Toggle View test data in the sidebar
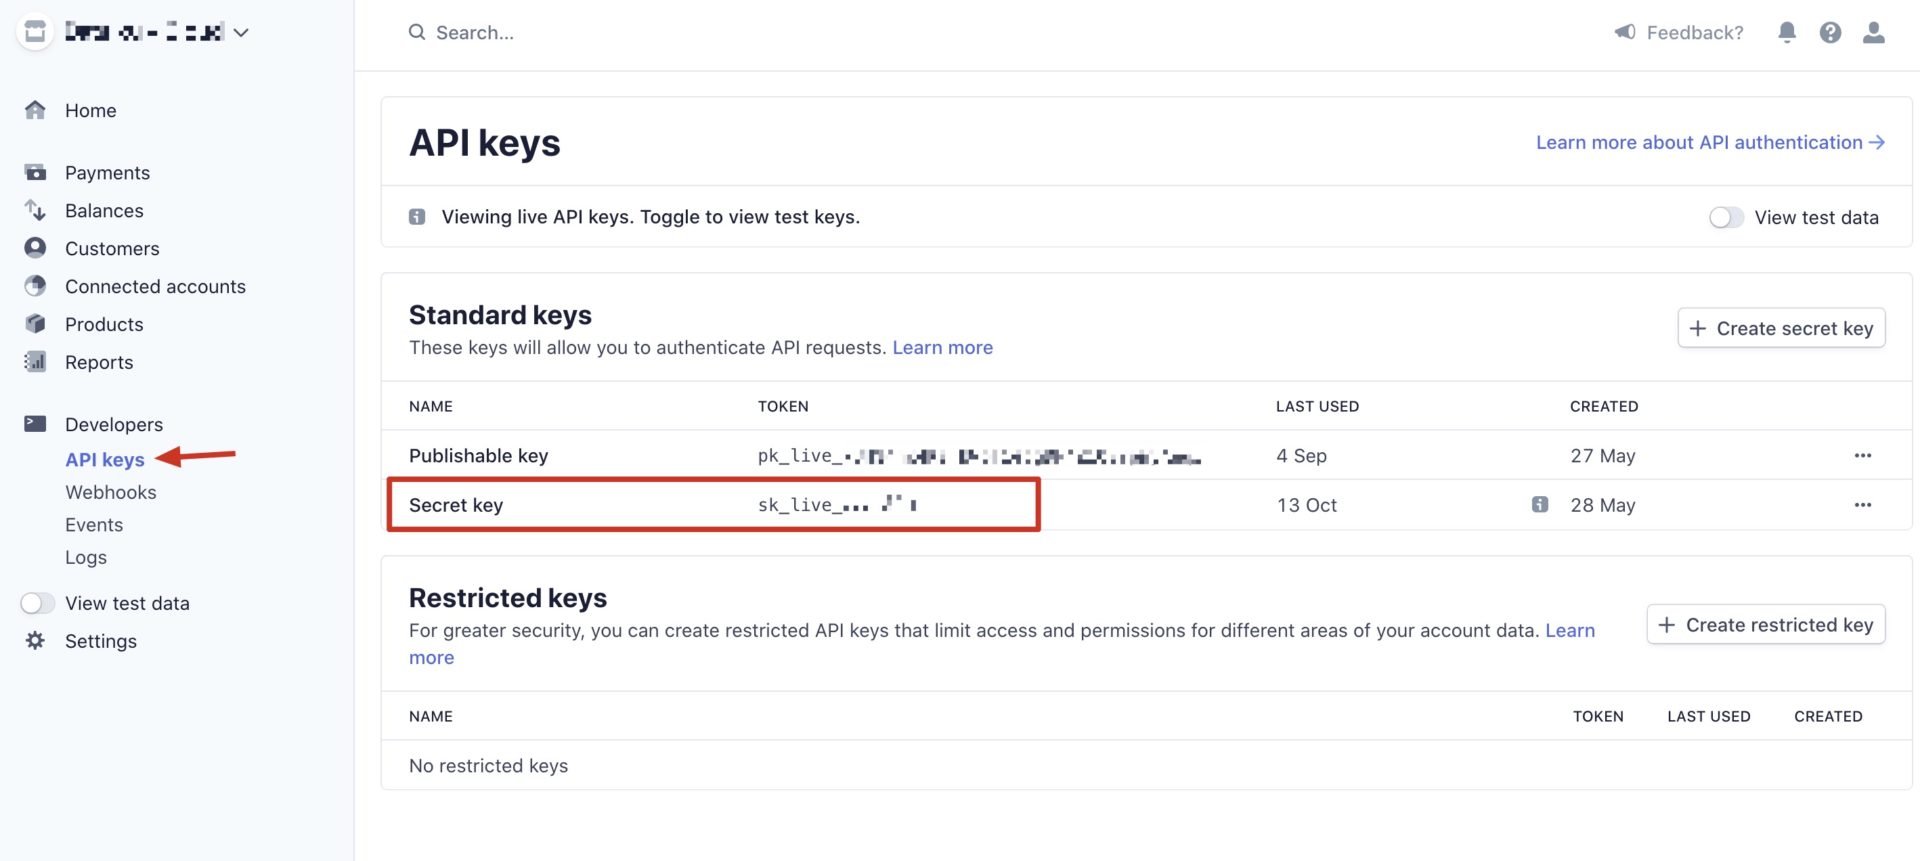This screenshot has width=1920, height=861. (x=38, y=603)
